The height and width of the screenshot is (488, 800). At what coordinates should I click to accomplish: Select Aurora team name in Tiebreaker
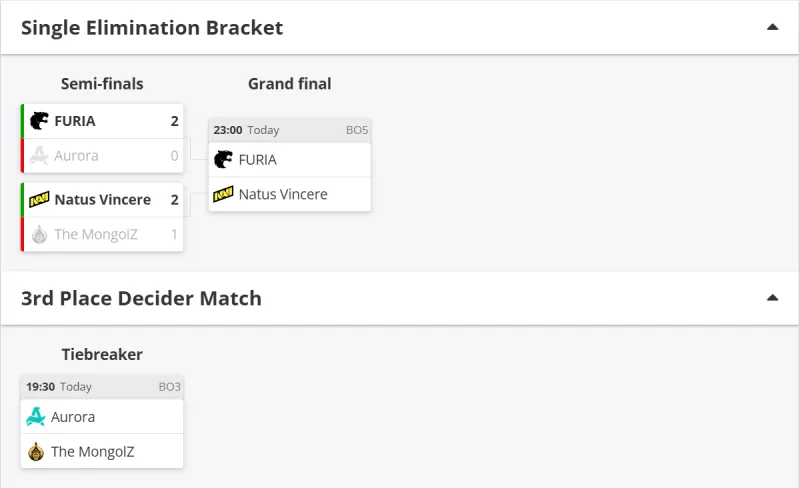point(73,417)
